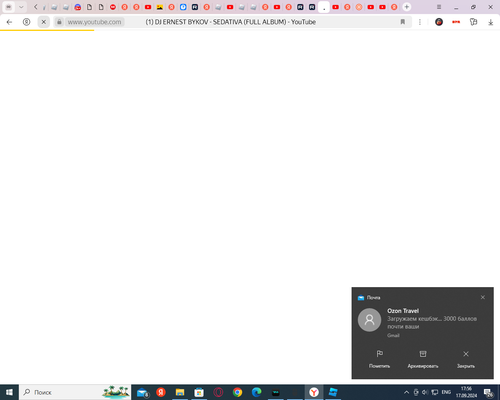
Task: Open the Mail app from the taskbar
Action: (x=142, y=393)
